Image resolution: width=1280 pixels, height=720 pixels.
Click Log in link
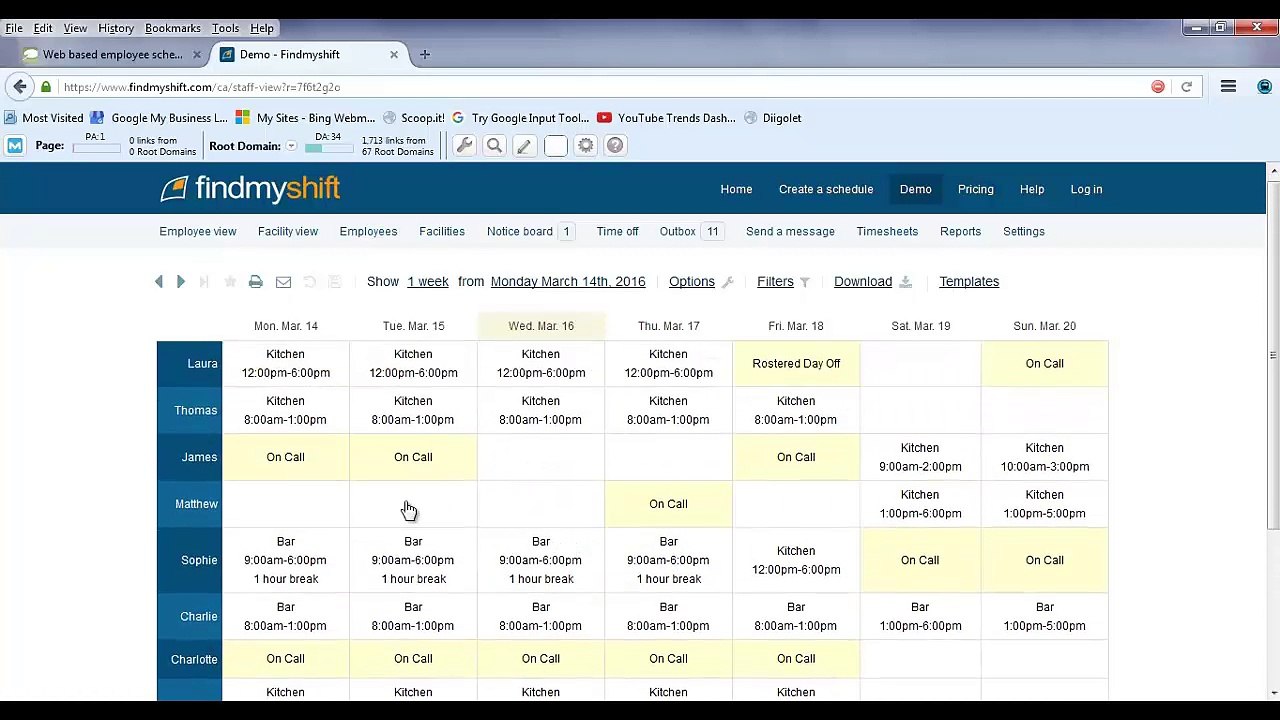(x=1086, y=189)
